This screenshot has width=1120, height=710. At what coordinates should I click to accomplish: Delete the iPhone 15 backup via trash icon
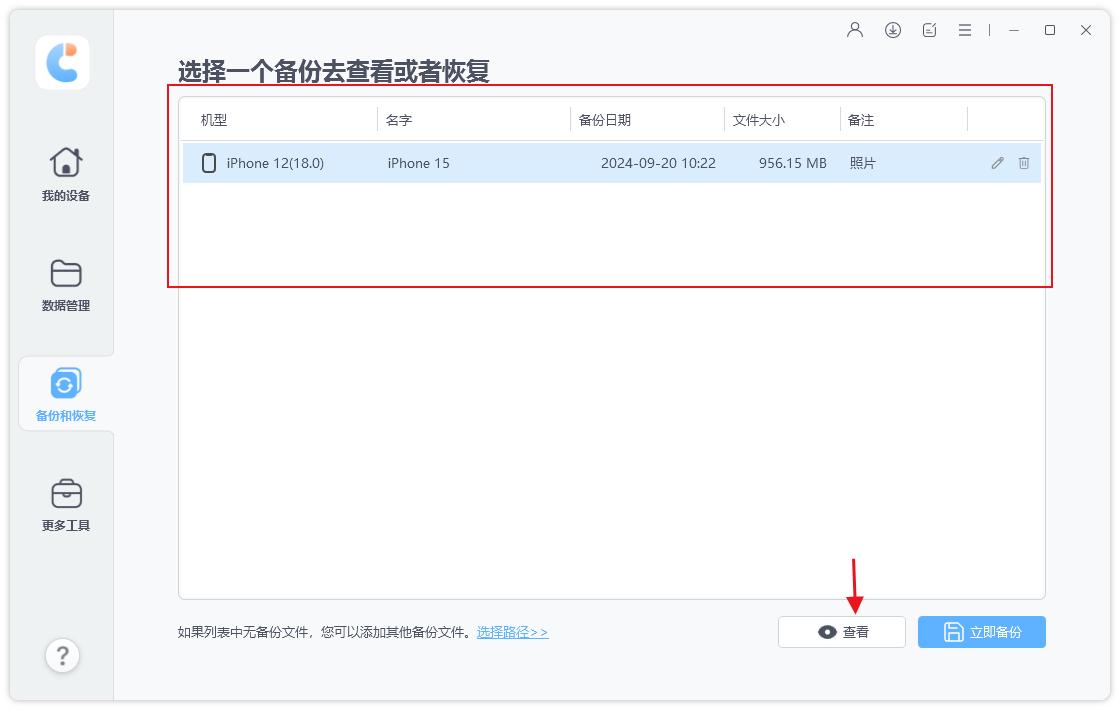(x=1024, y=163)
